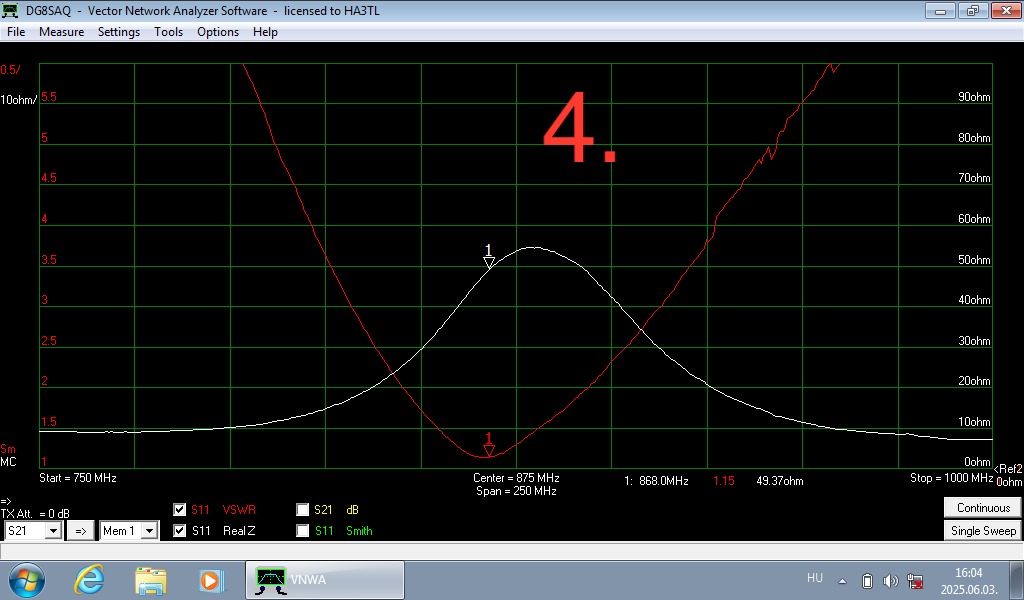1024x600 pixels.
Task: Open the Measure menu
Action: (61, 32)
